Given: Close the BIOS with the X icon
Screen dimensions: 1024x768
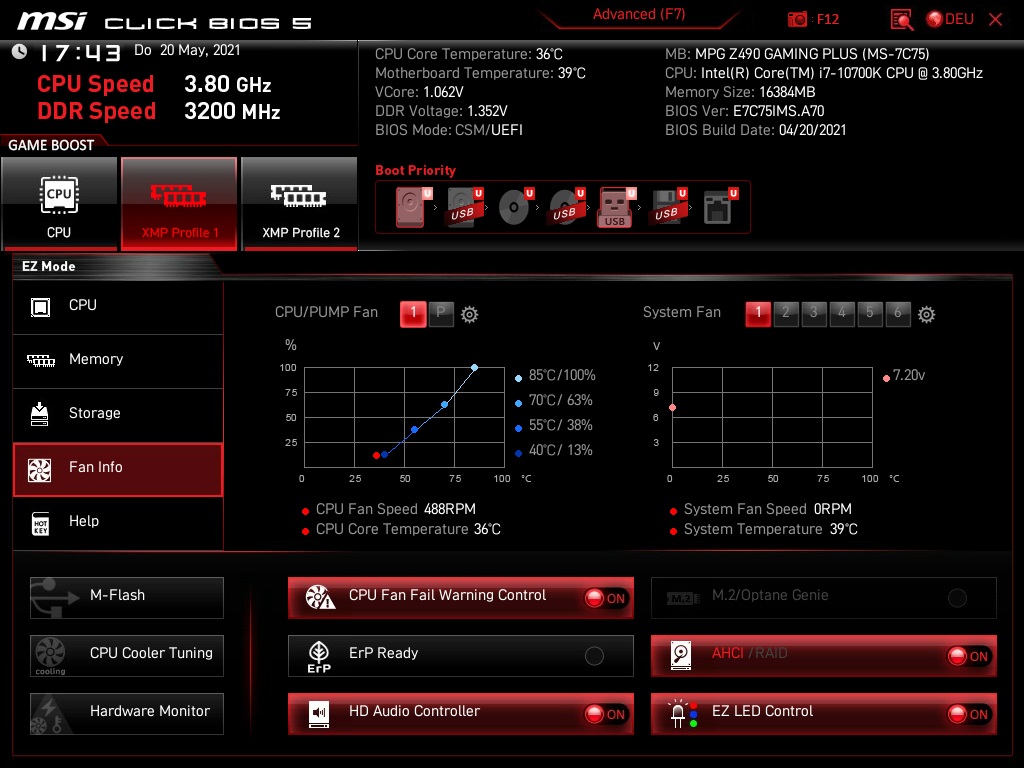Looking at the screenshot, I should point(995,20).
